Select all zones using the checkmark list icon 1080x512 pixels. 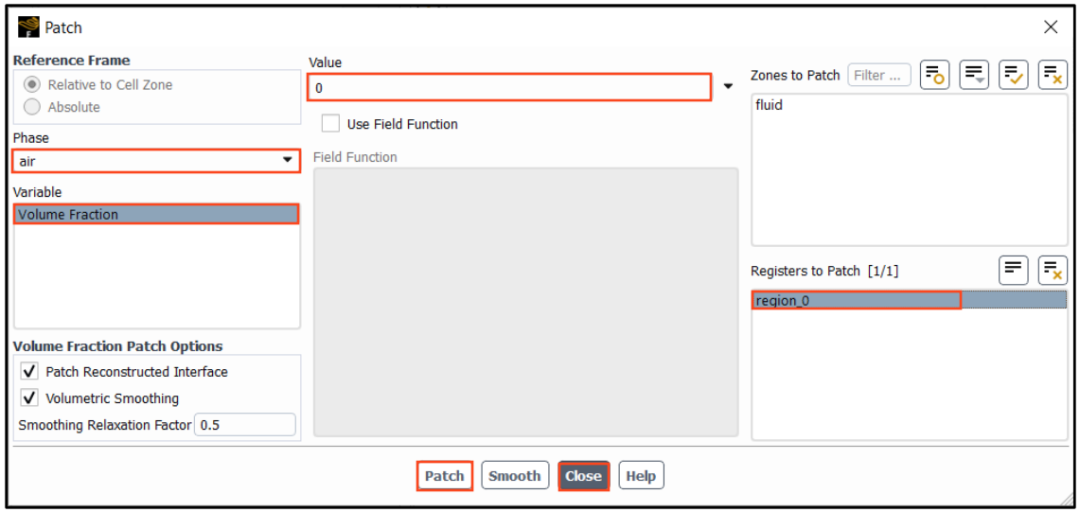pos(1013,75)
